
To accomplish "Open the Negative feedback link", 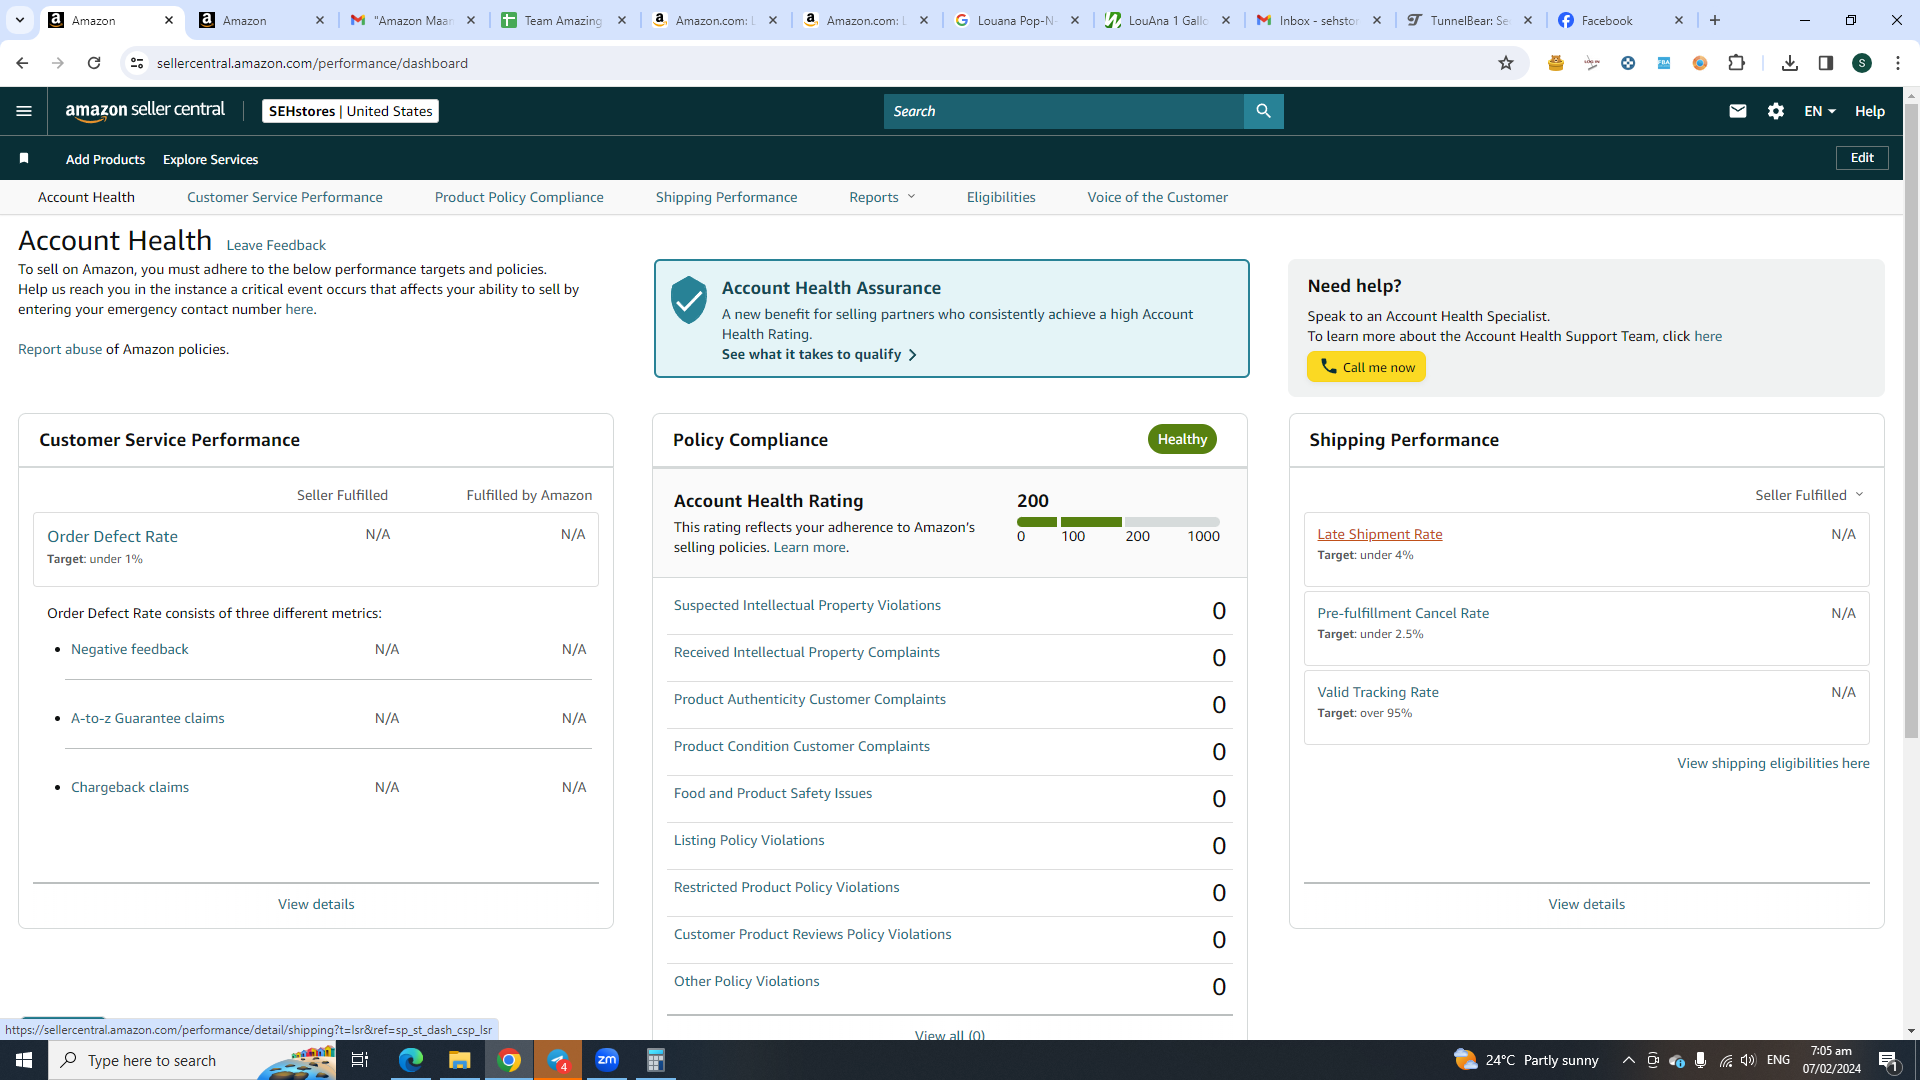I will tap(129, 649).
